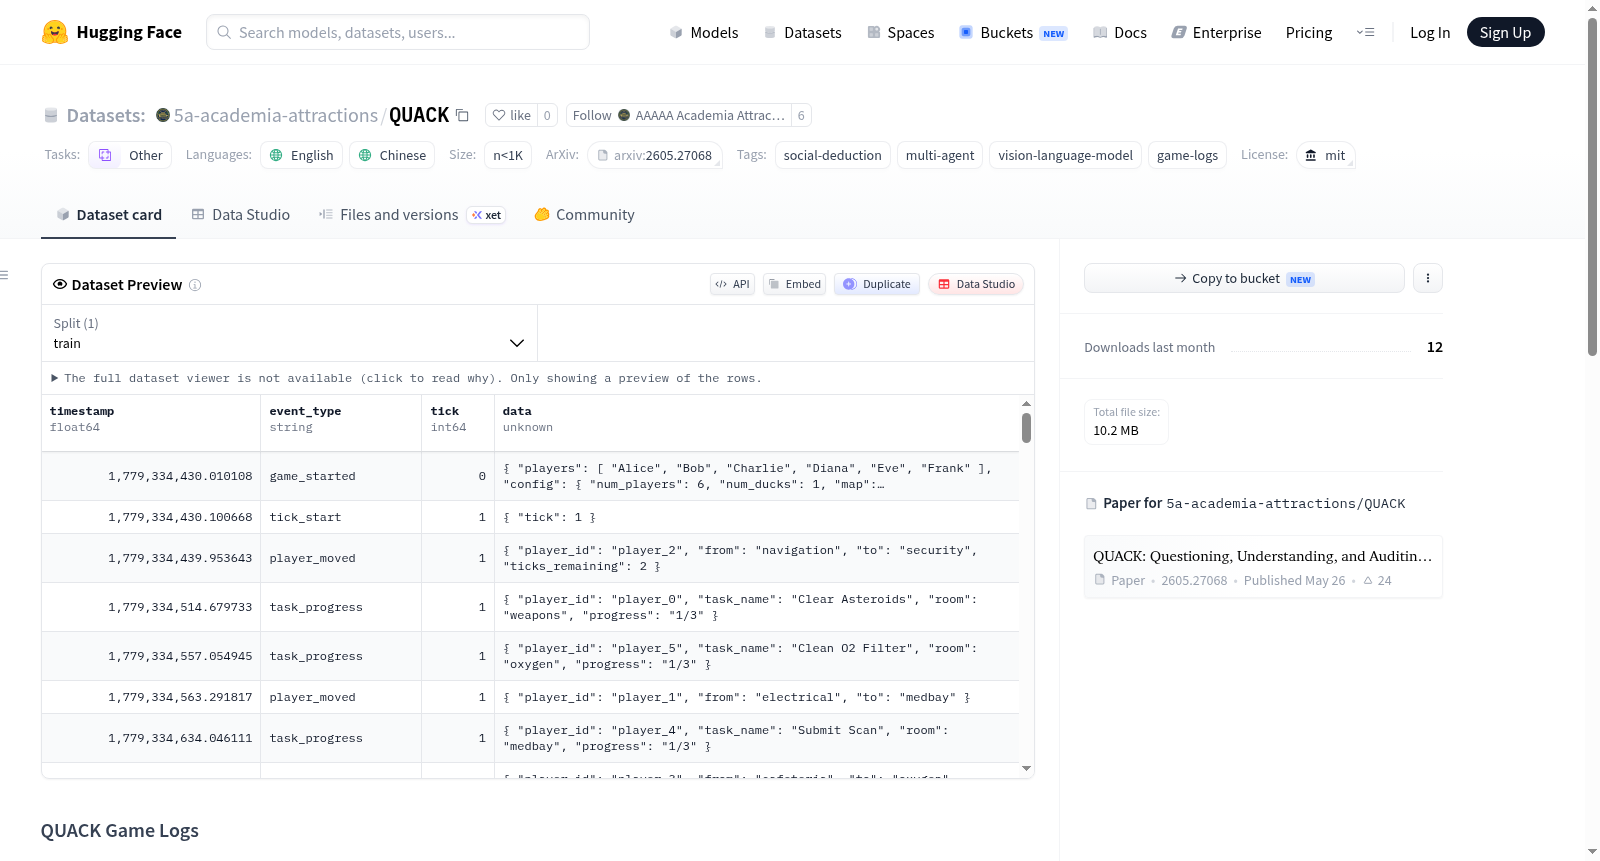Click the n<1K size tag
The image size is (1600, 861).
pos(508,155)
